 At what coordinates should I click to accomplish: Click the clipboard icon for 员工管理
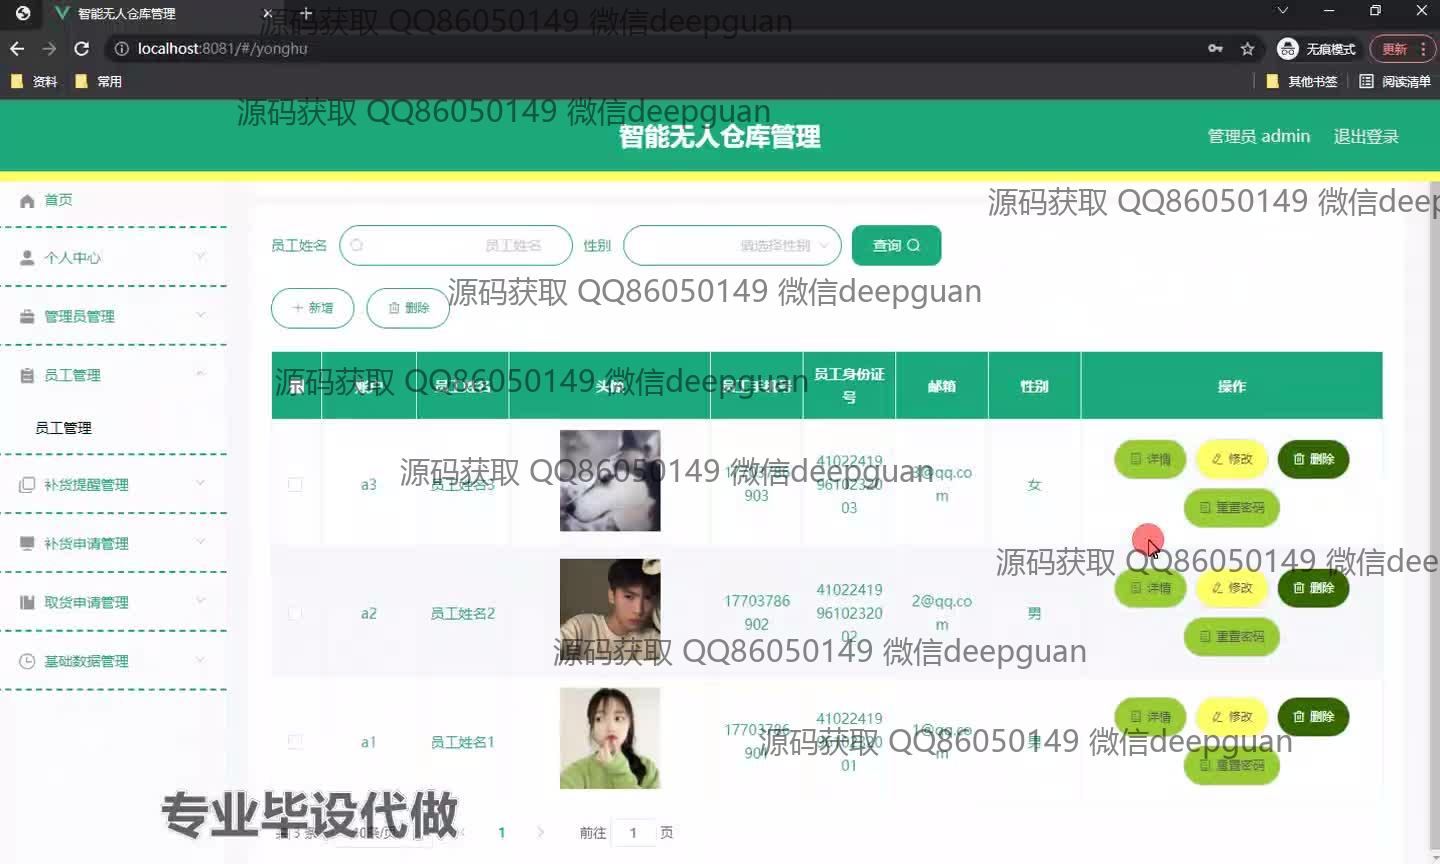(x=27, y=376)
